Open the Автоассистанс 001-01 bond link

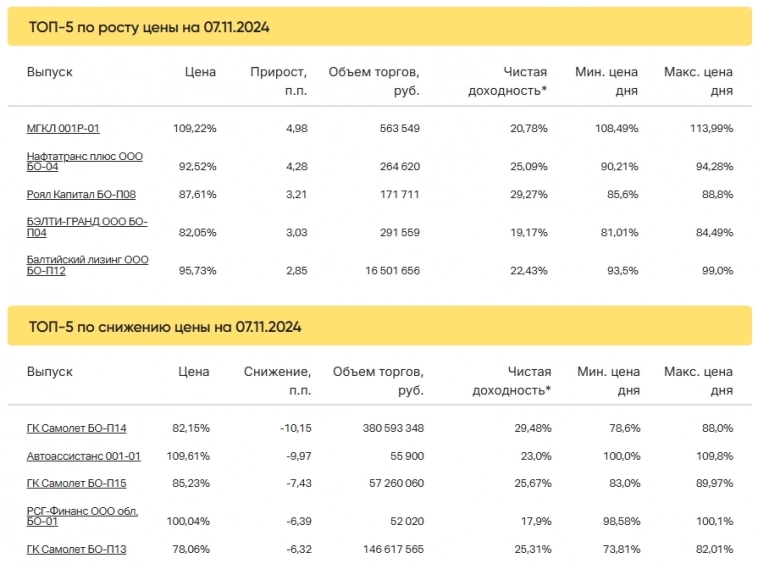(83, 456)
